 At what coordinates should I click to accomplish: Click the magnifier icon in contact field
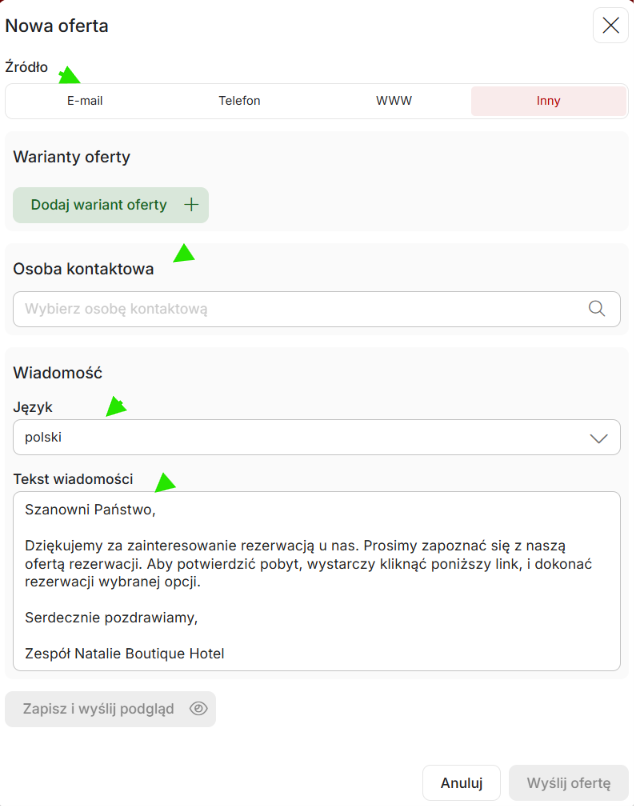[x=596, y=308]
